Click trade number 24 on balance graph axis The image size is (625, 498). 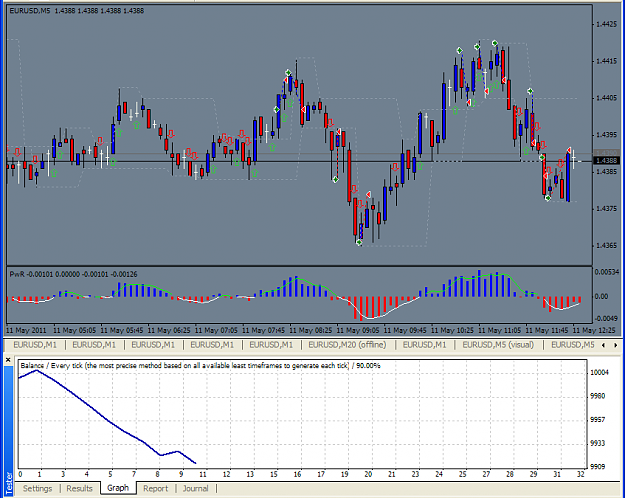[x=439, y=474]
